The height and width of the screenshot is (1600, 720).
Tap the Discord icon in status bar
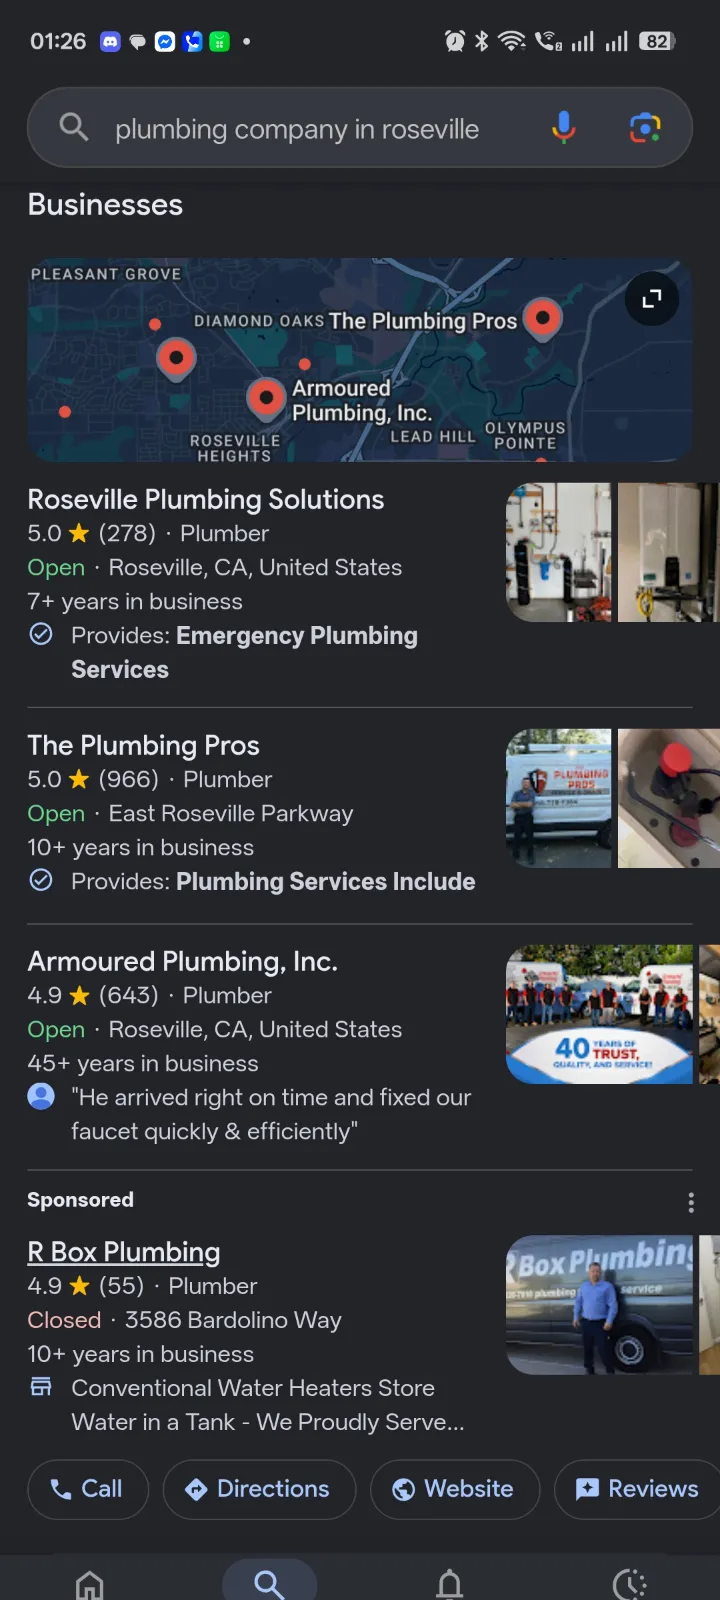tap(110, 41)
